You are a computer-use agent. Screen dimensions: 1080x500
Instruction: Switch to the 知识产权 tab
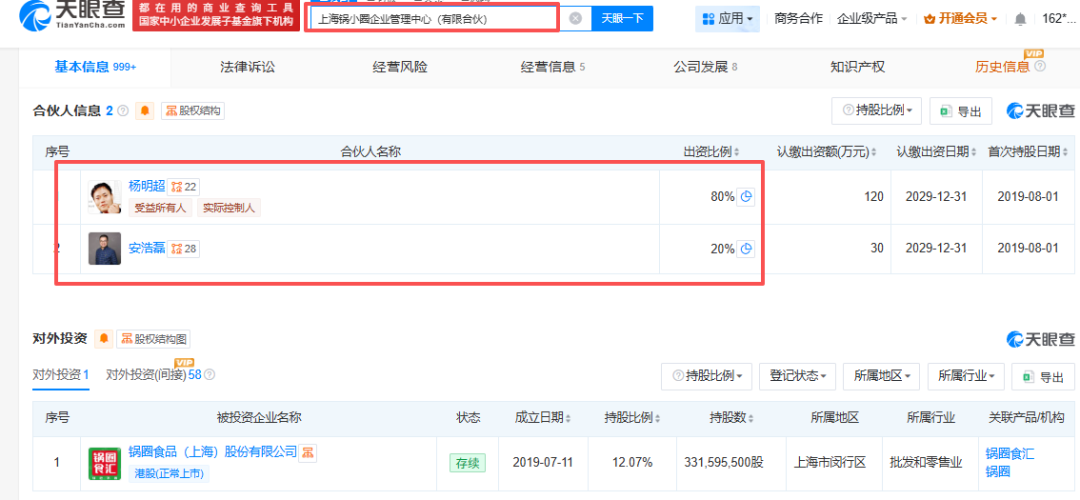(x=858, y=67)
